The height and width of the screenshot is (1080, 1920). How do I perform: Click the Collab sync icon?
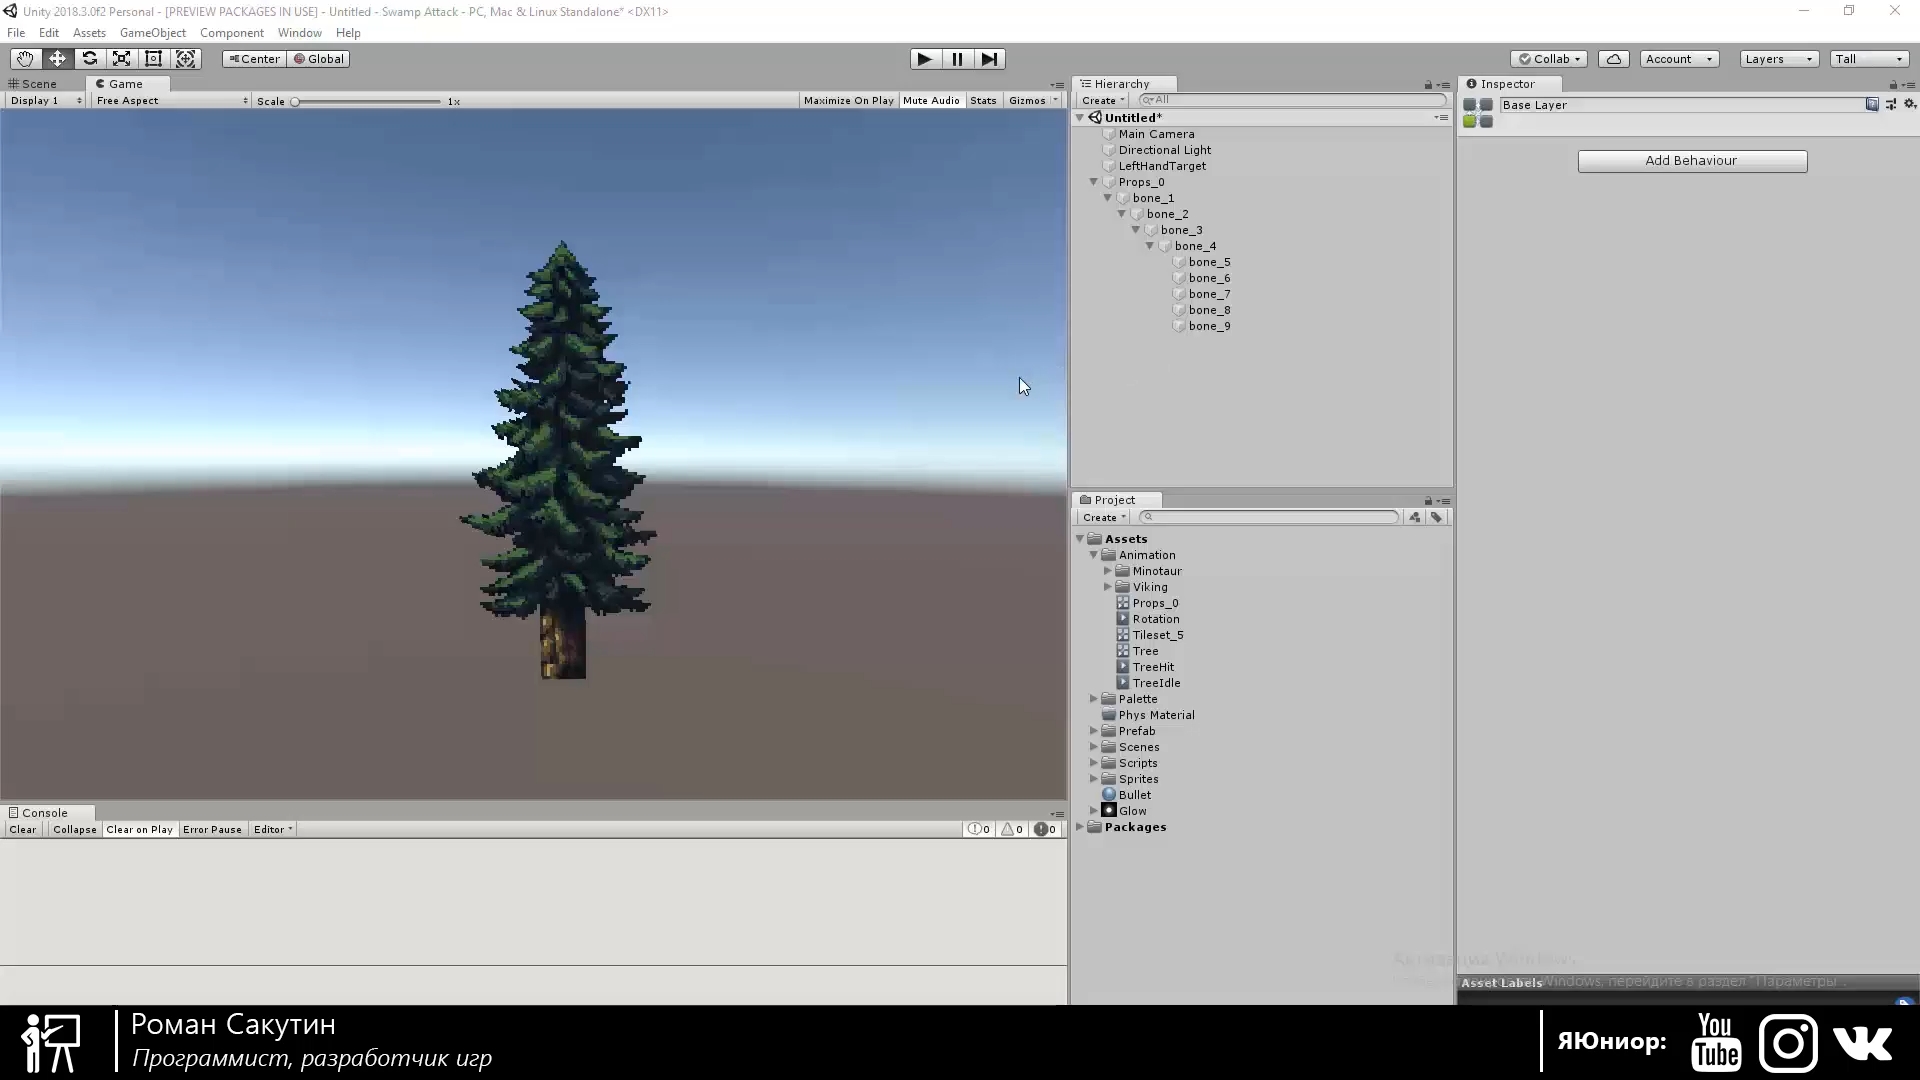coord(1615,58)
